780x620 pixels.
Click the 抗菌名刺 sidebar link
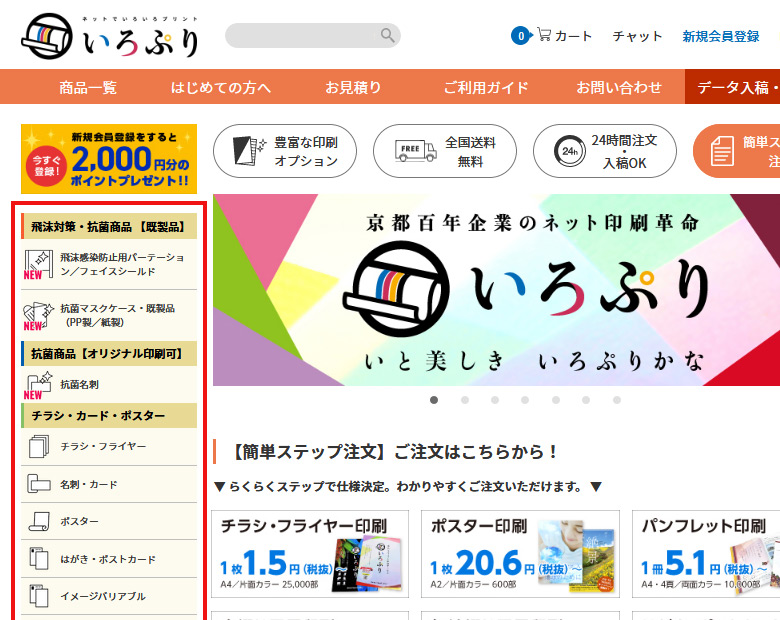80,384
